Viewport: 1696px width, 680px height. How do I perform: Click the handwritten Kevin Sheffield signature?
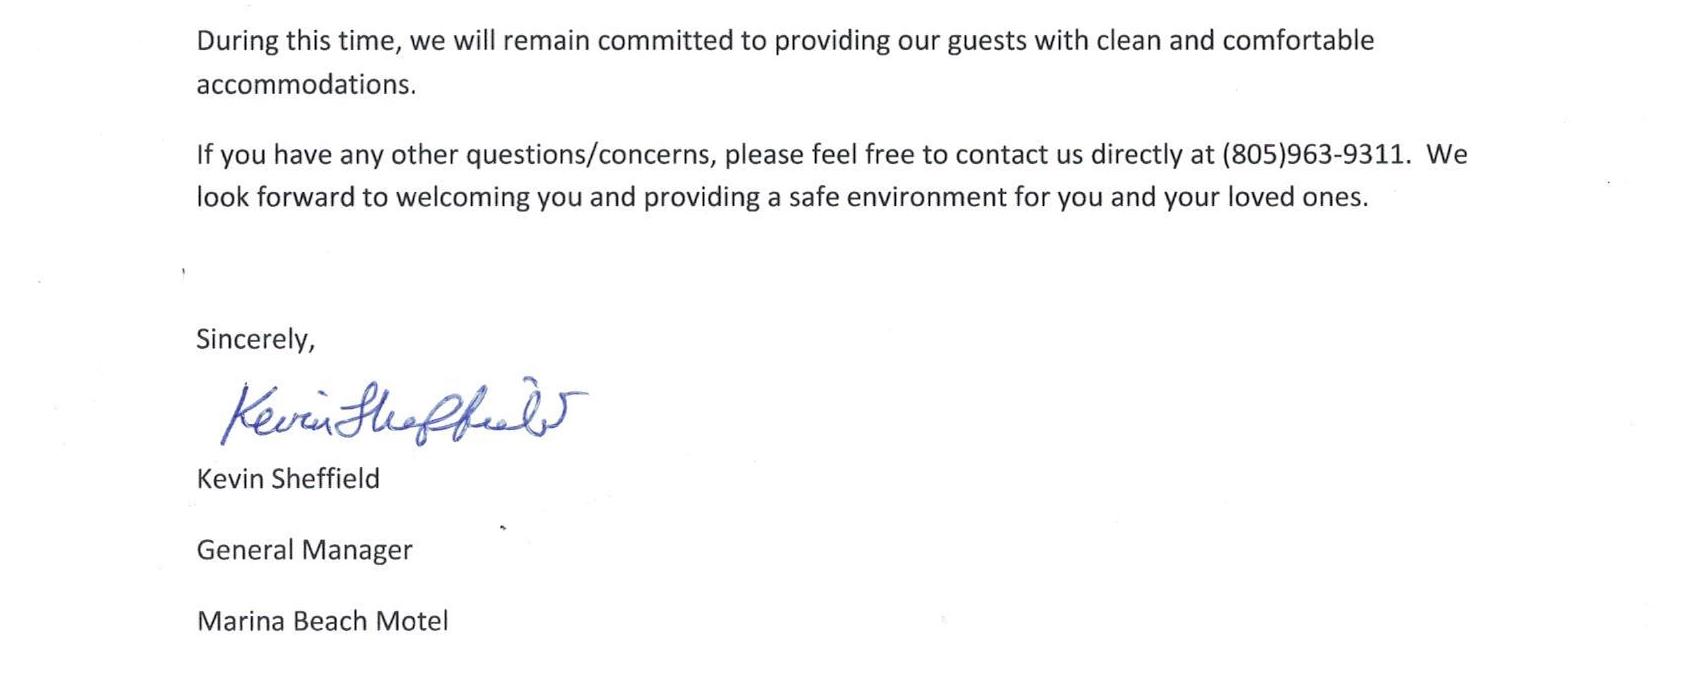pos(404,411)
